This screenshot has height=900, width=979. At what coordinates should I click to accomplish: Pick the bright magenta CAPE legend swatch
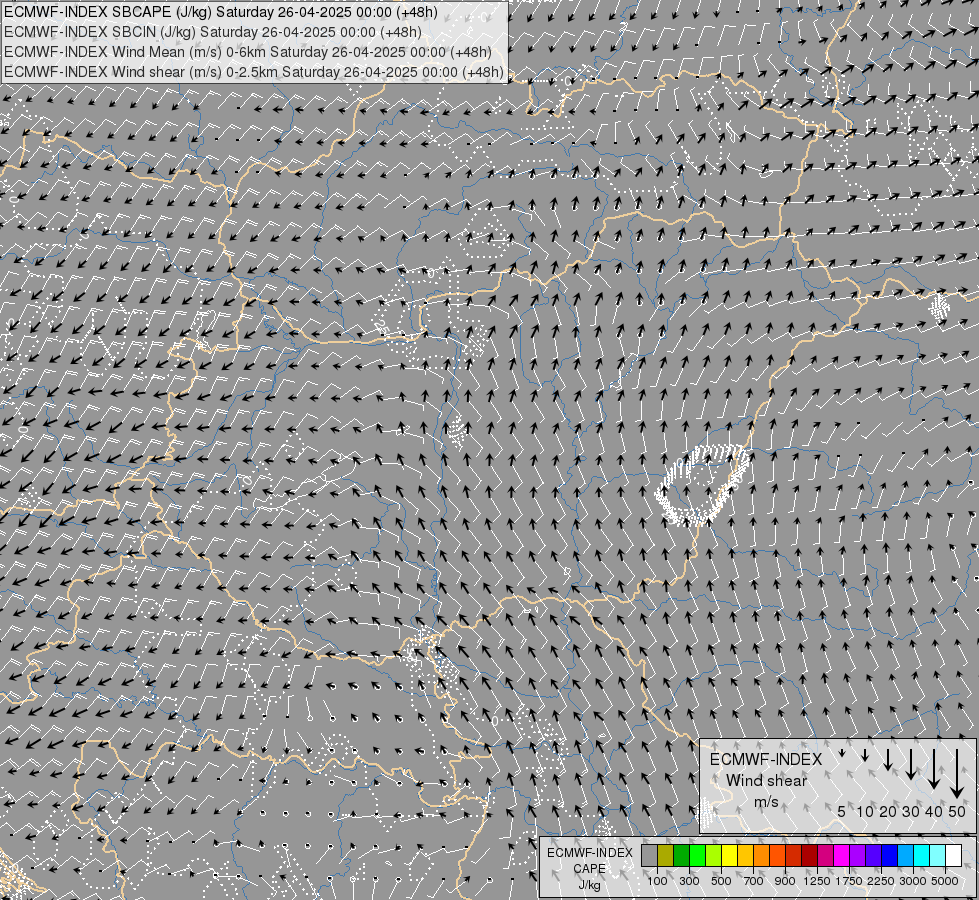point(842,855)
